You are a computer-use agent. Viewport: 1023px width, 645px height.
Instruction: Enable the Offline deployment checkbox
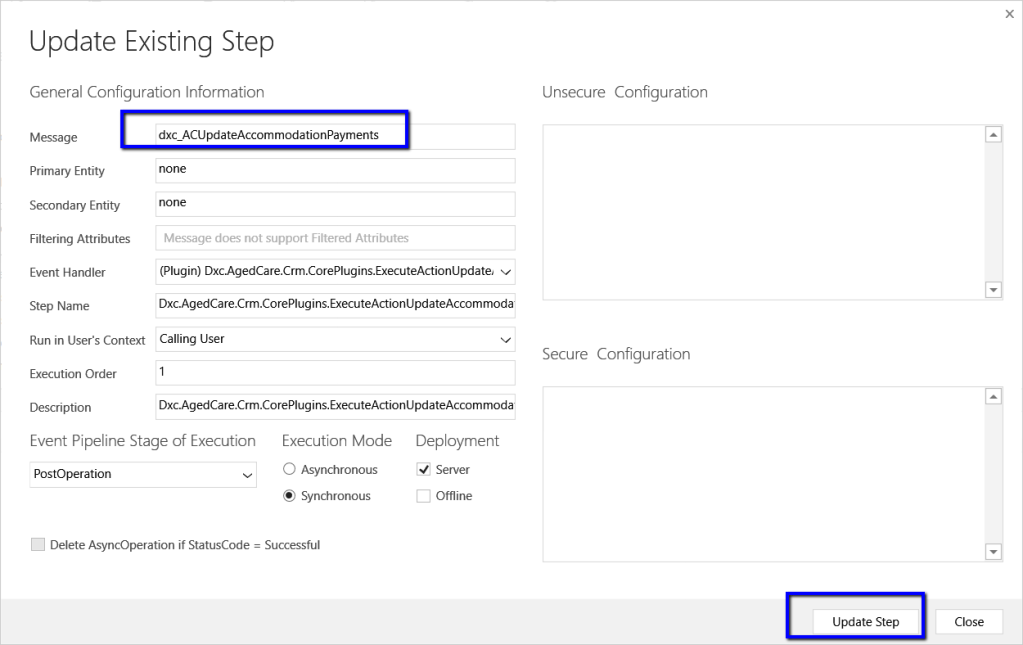coord(424,496)
